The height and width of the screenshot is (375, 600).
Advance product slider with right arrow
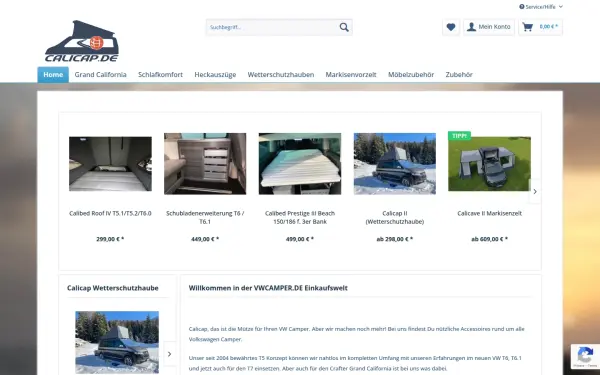click(535, 191)
